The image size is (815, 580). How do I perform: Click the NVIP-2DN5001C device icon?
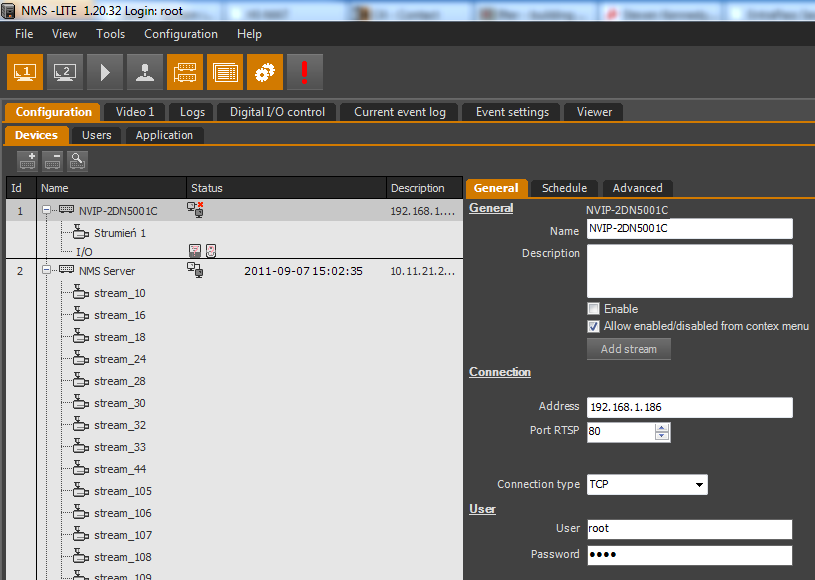[67, 209]
